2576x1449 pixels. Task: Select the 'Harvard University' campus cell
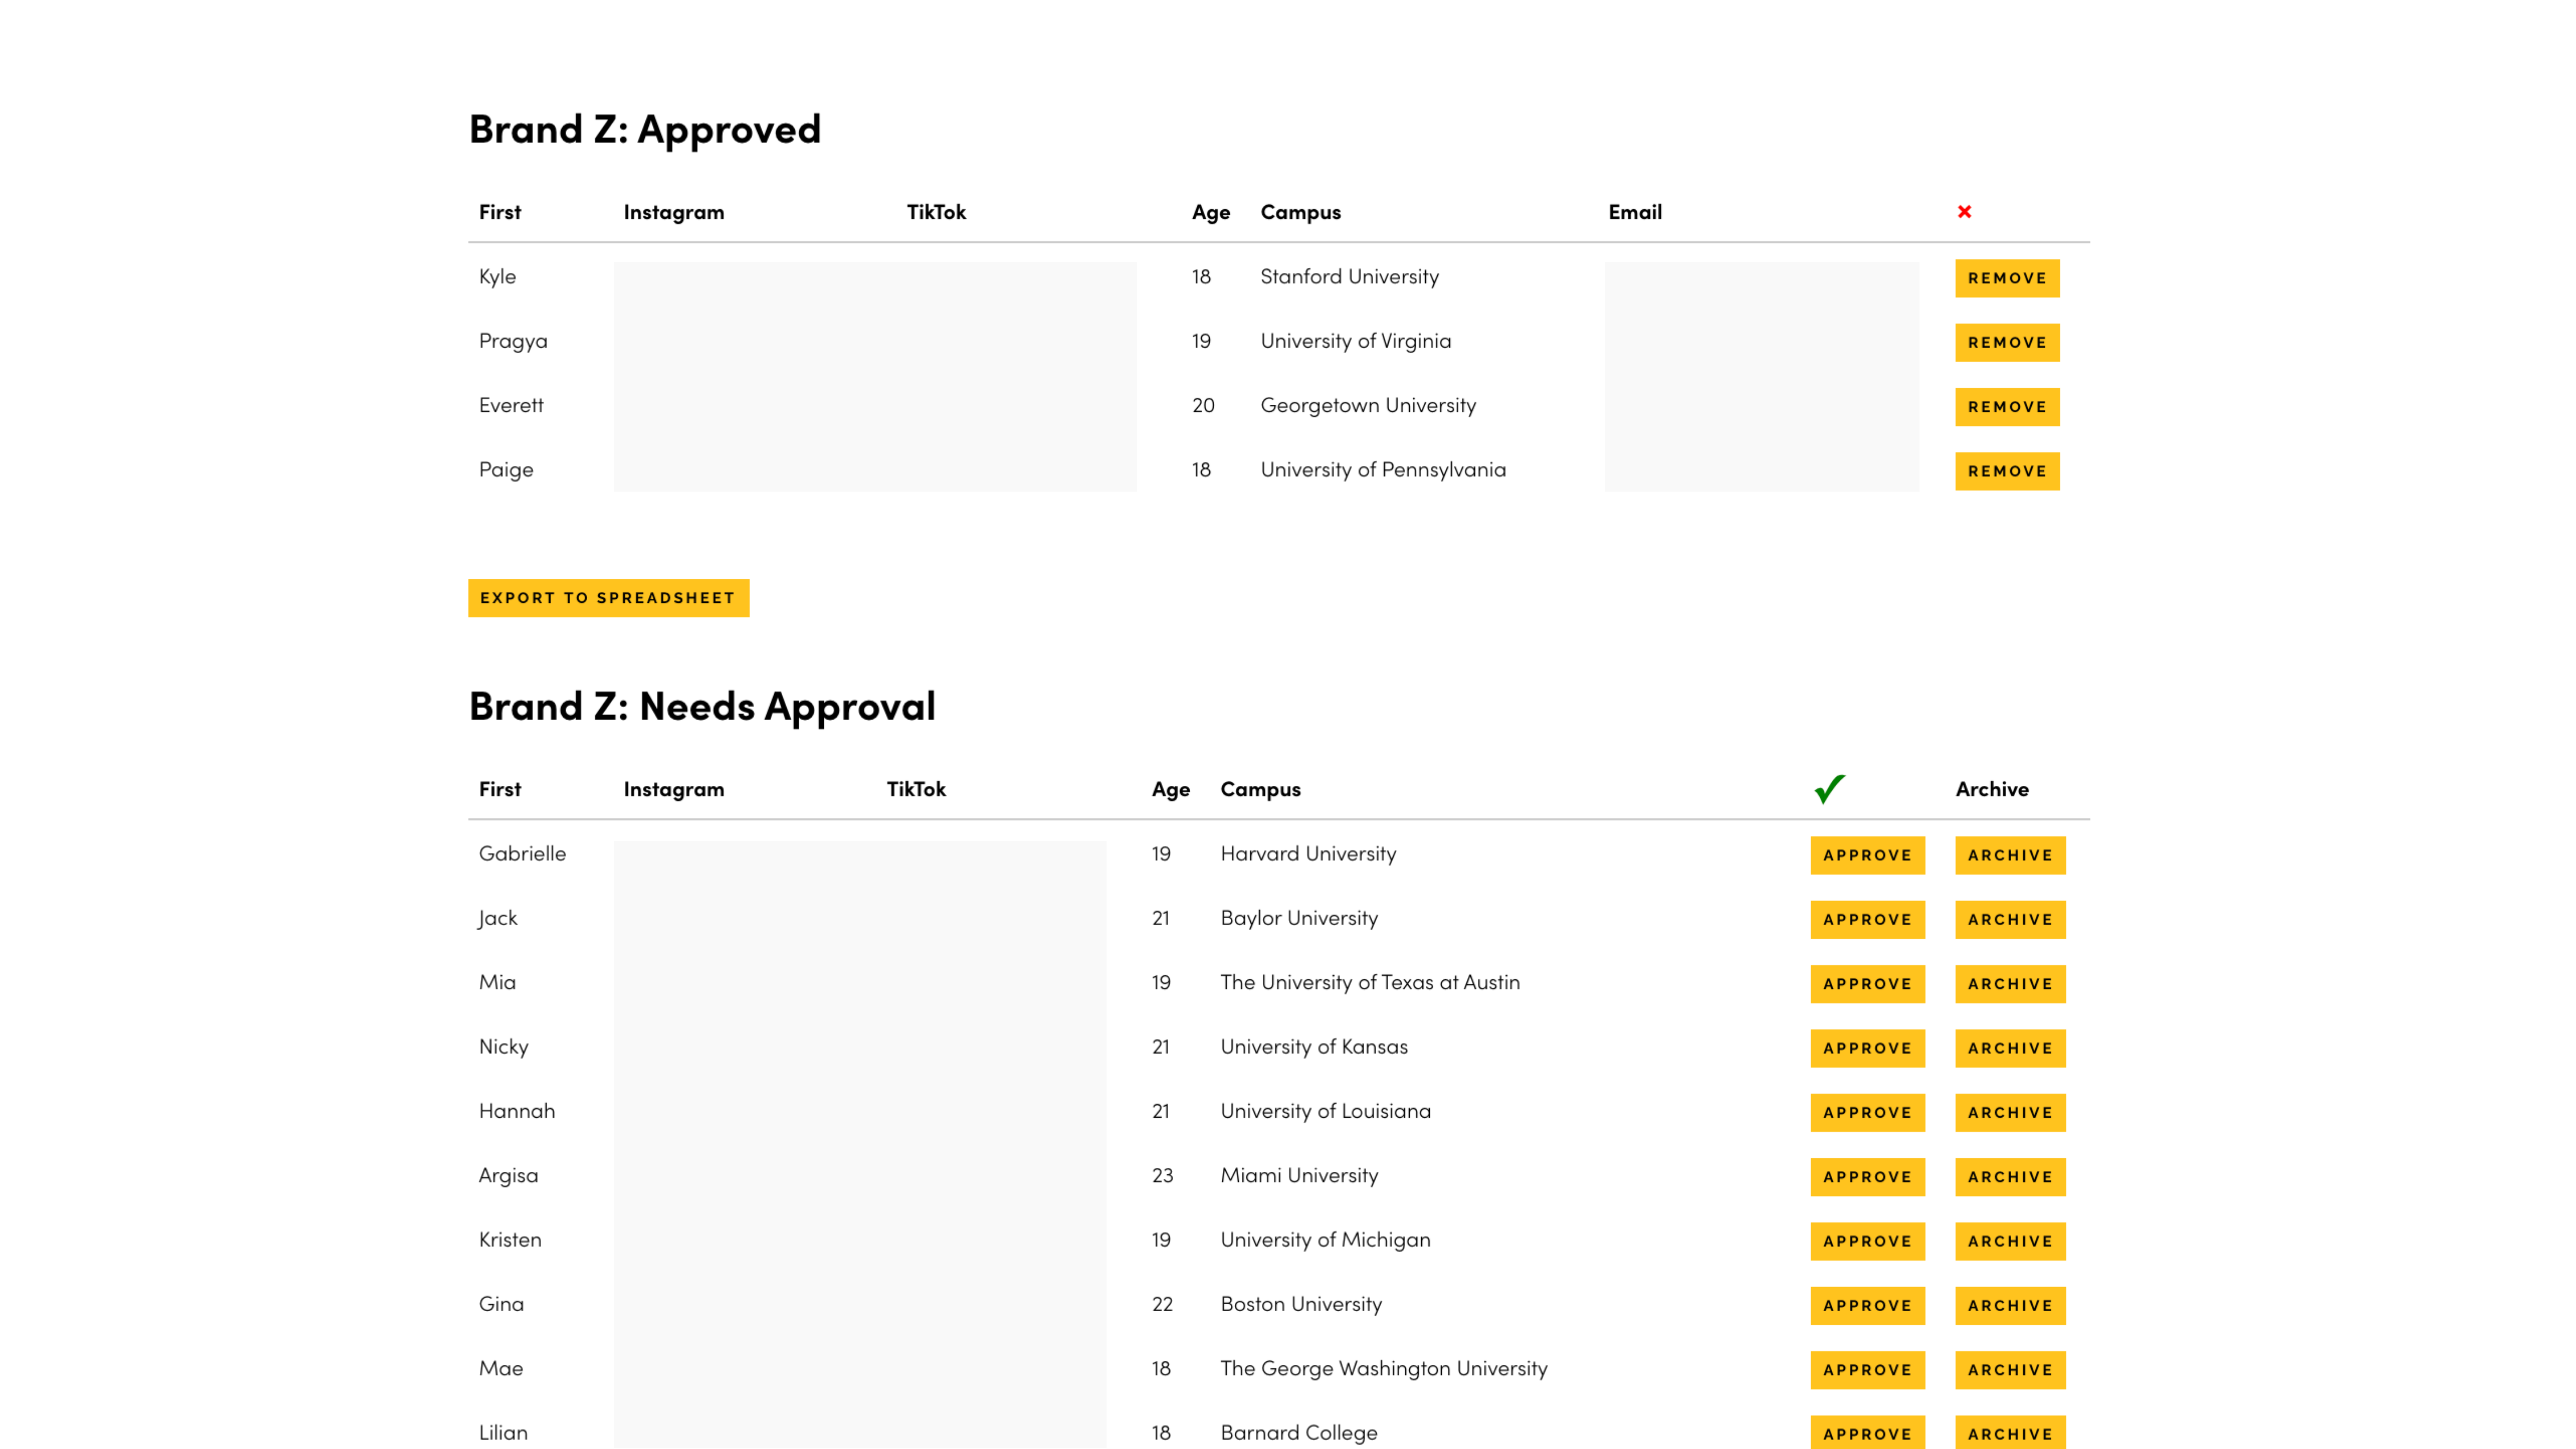pos(1308,854)
